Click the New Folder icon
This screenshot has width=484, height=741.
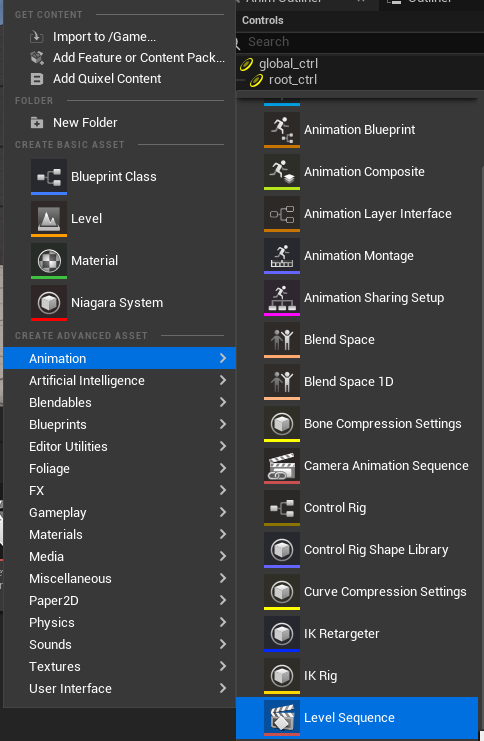(36, 123)
